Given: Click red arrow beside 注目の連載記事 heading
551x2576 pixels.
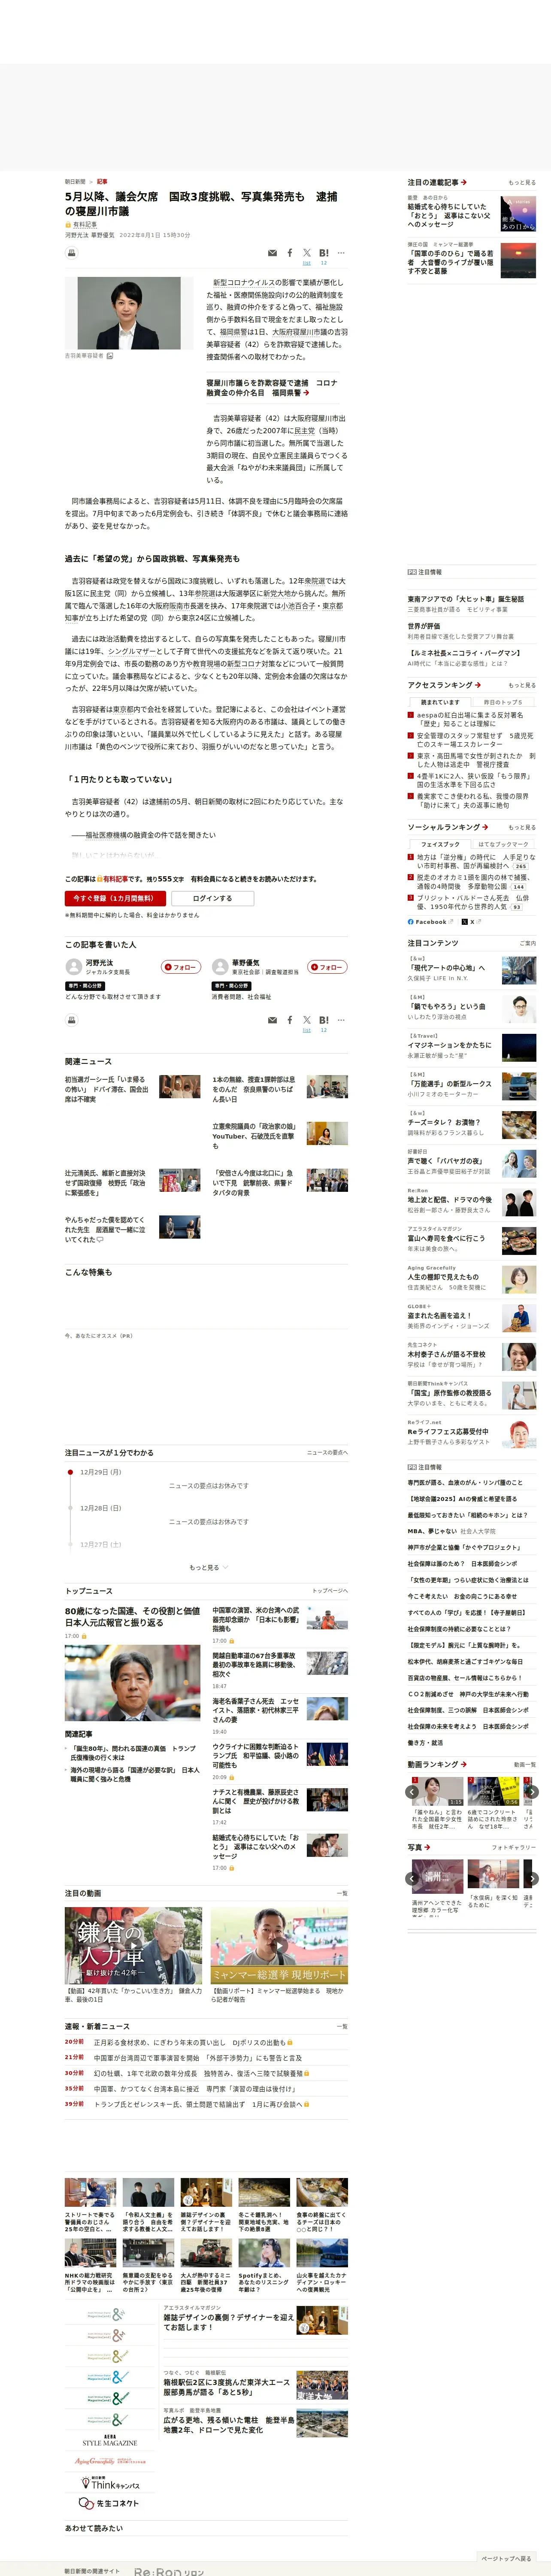Looking at the screenshot, I should coord(464,182).
